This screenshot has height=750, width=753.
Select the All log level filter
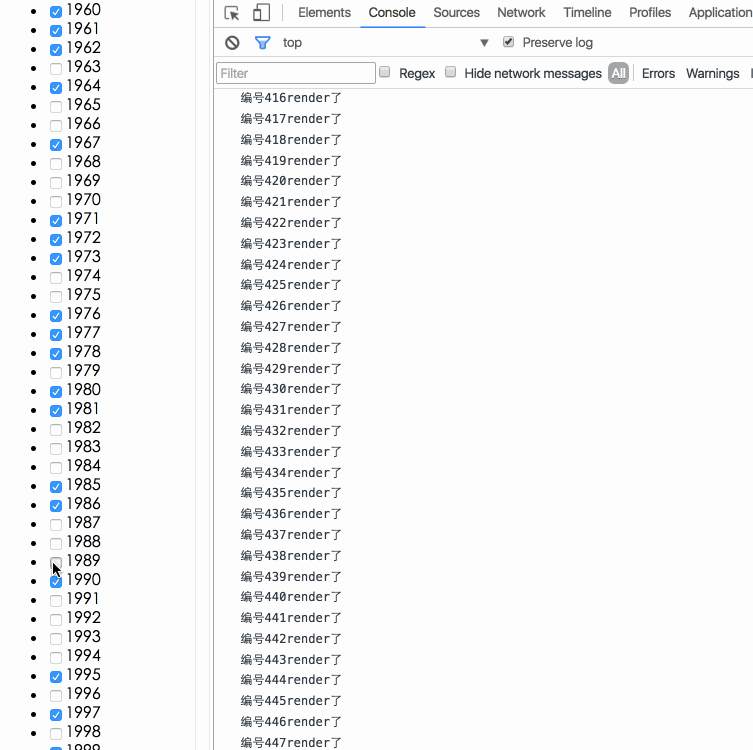point(618,73)
